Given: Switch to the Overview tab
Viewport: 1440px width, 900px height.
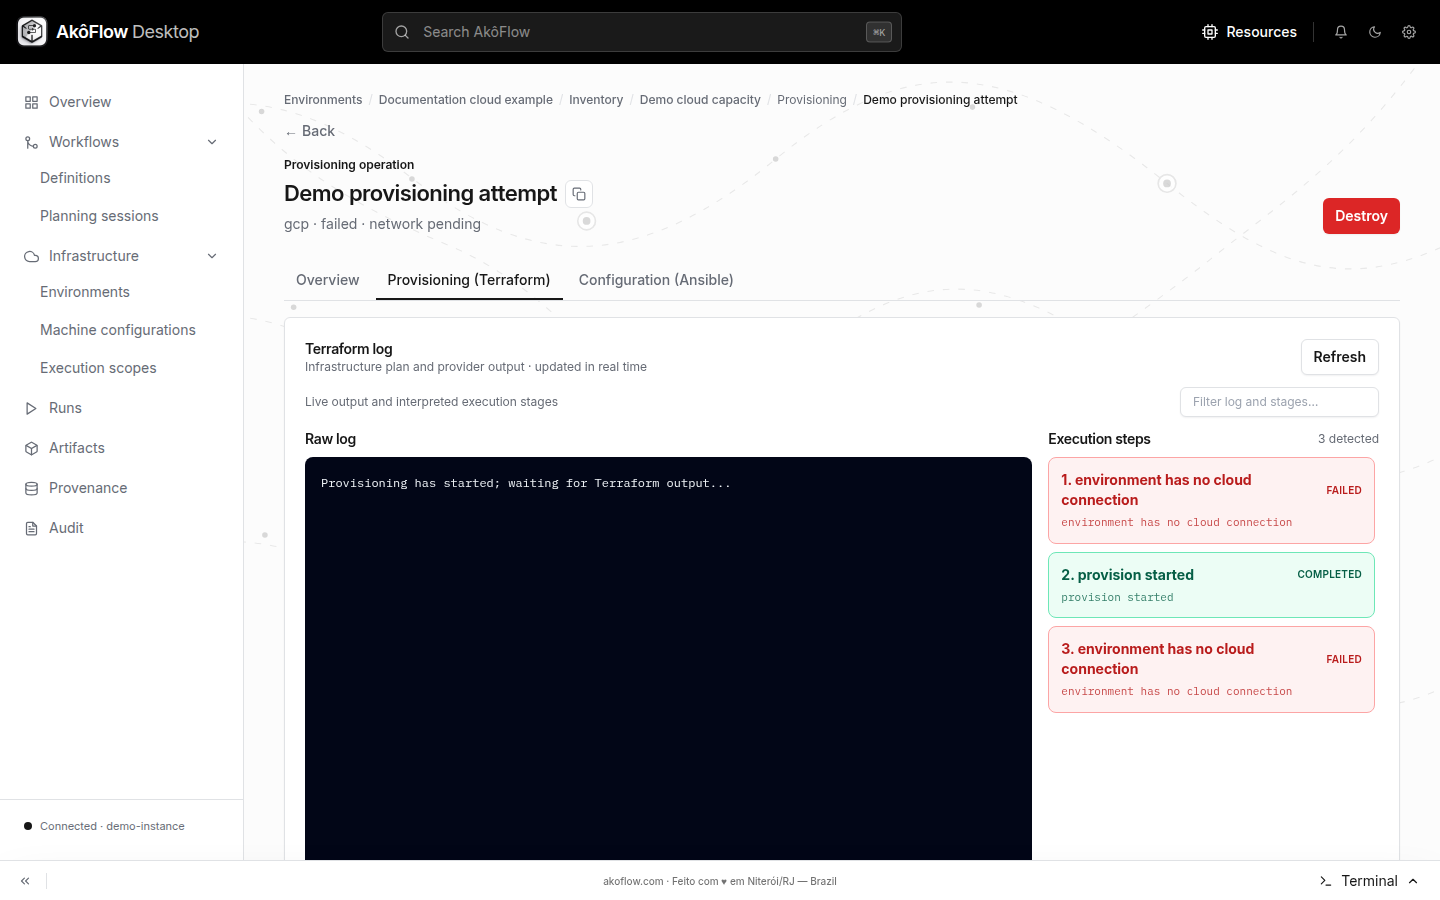Looking at the screenshot, I should tap(327, 280).
